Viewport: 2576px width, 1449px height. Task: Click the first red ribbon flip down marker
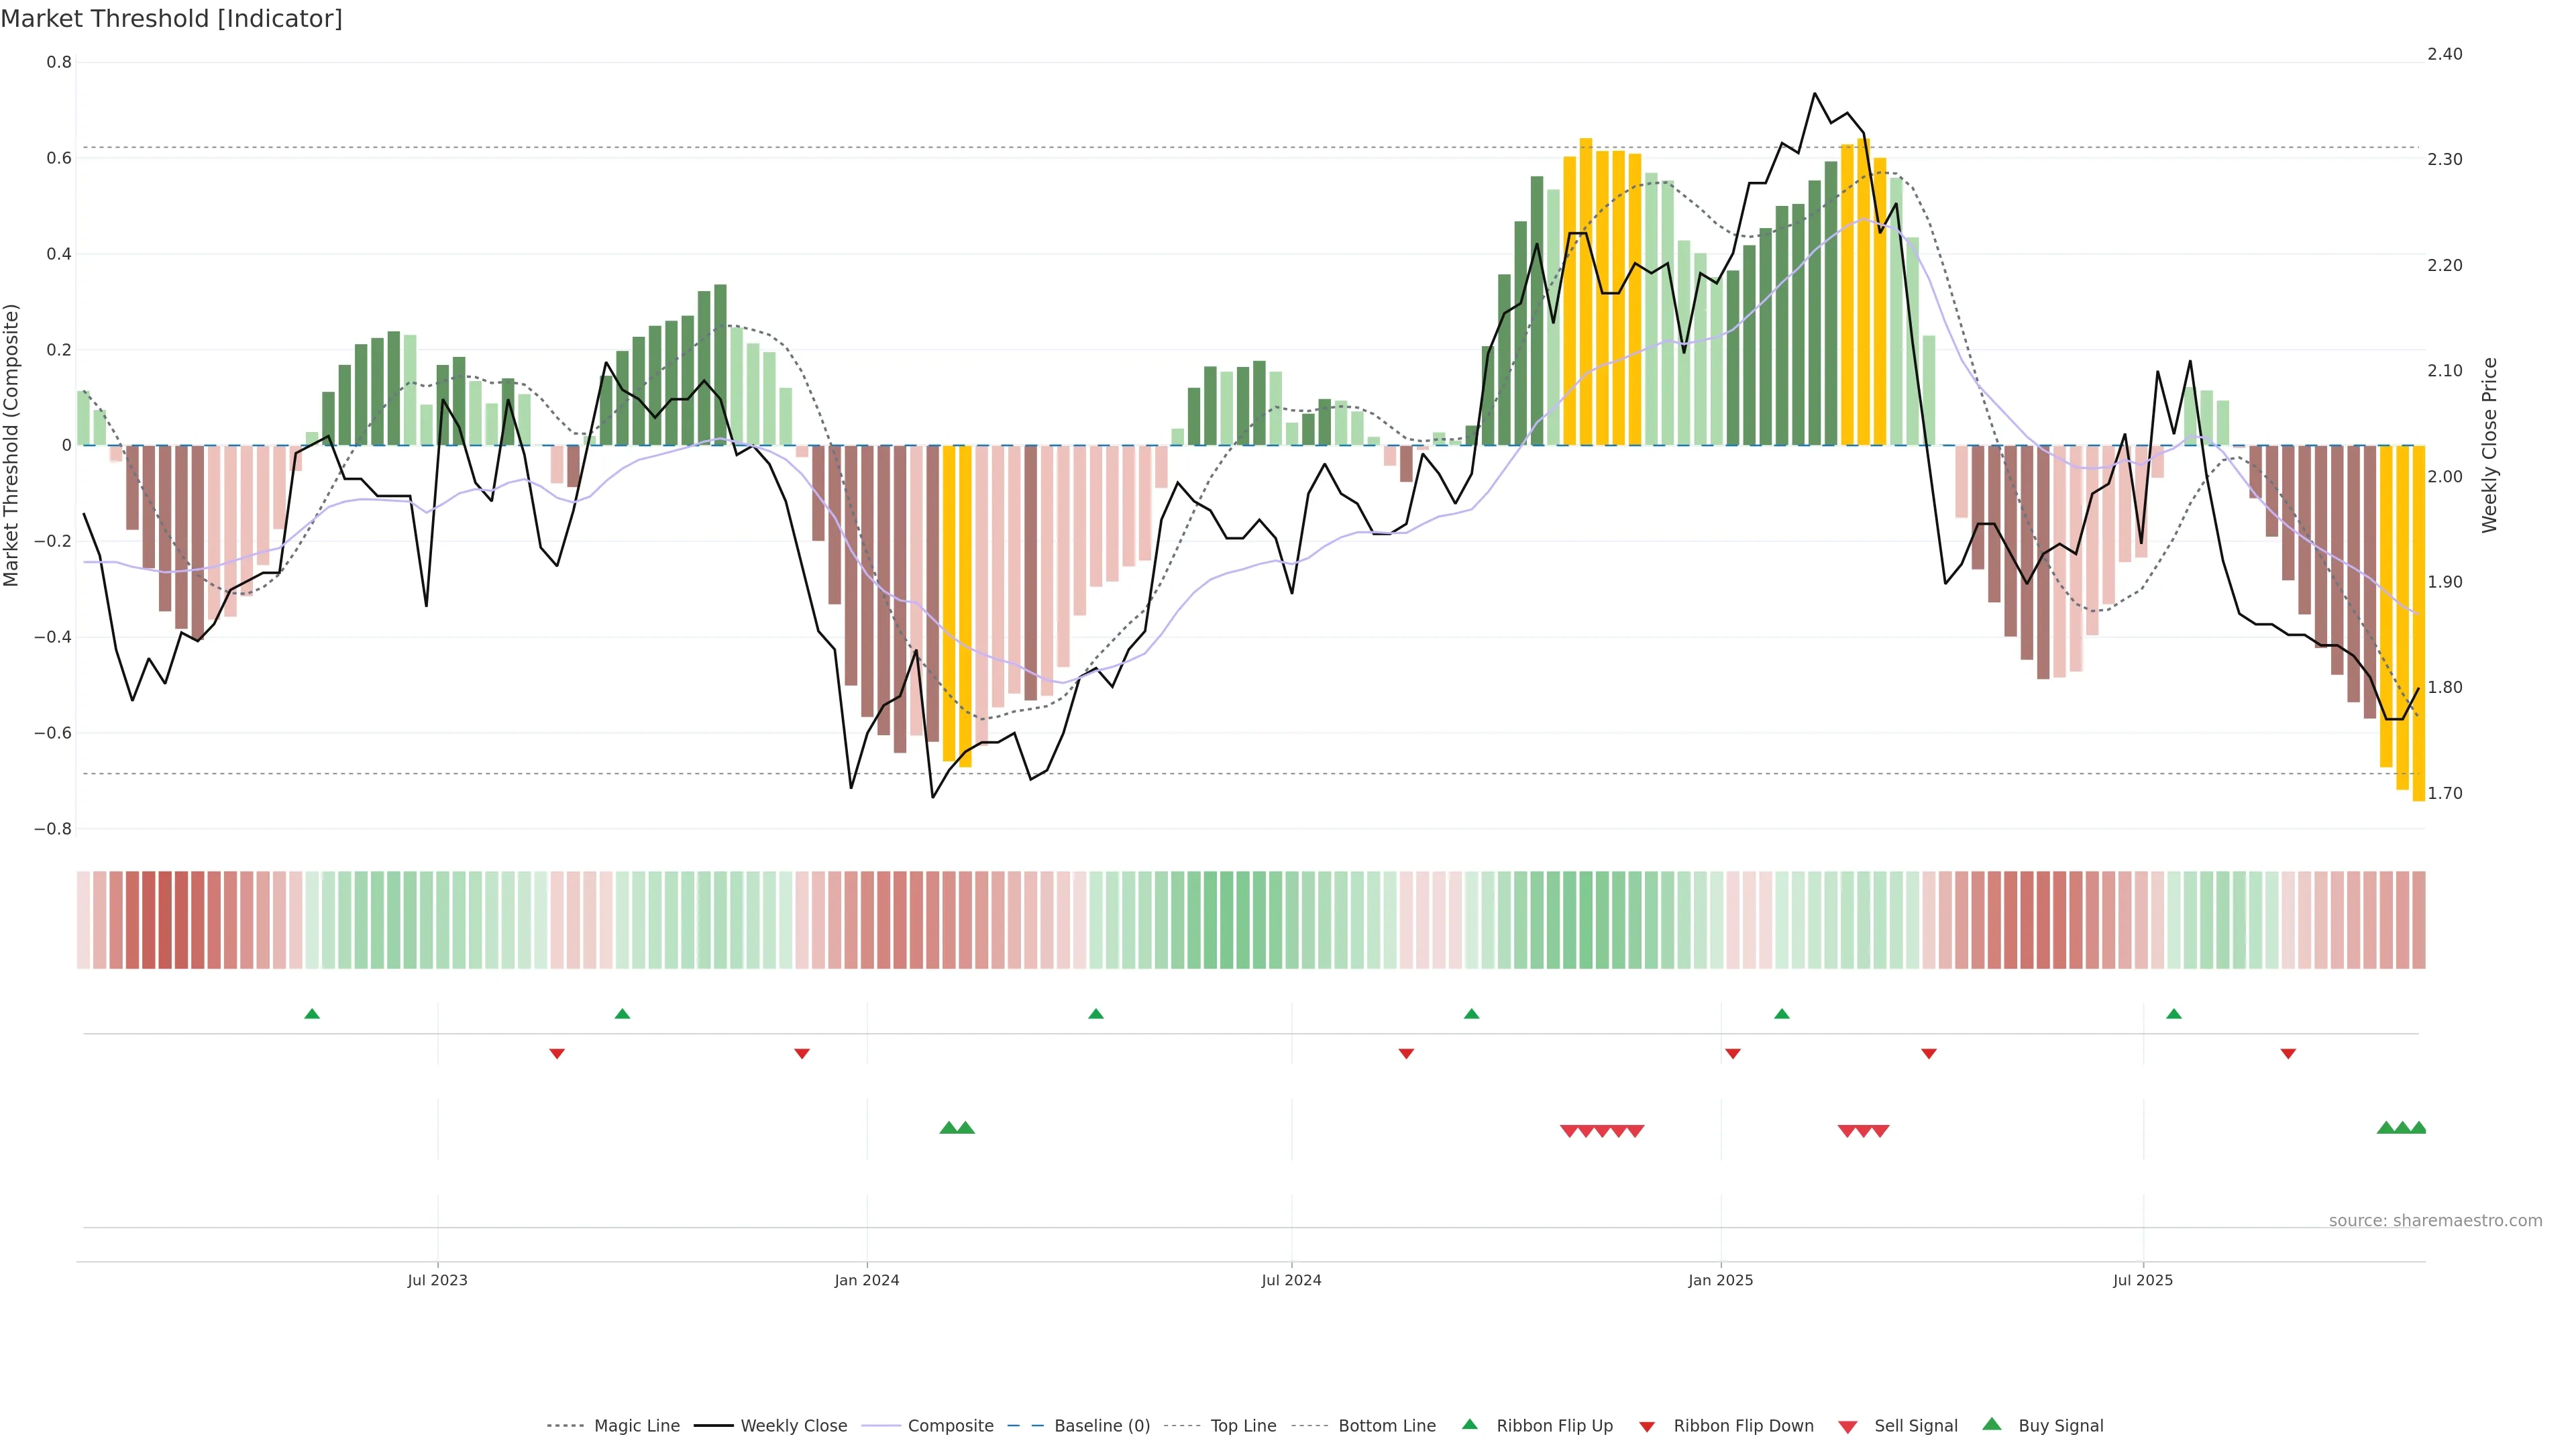coord(557,1053)
